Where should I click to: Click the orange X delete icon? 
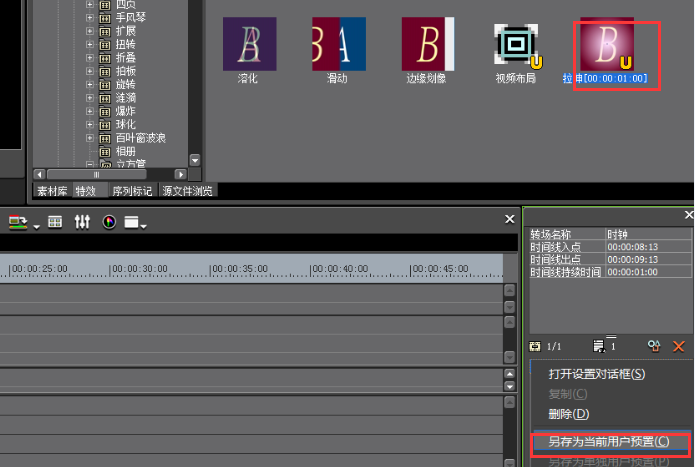(x=679, y=346)
